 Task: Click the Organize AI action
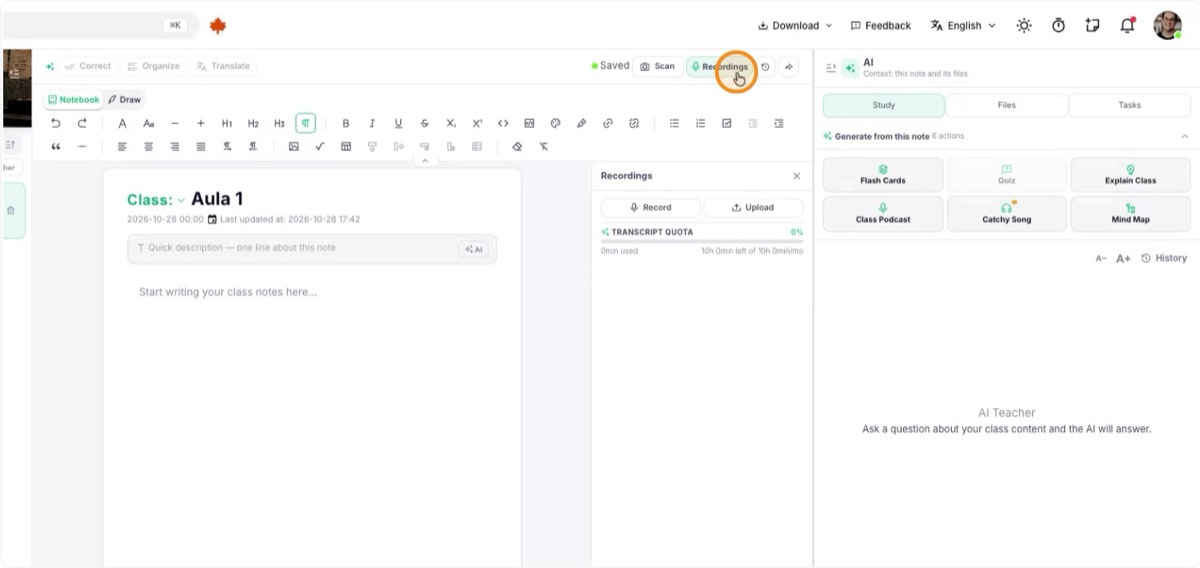(153, 66)
